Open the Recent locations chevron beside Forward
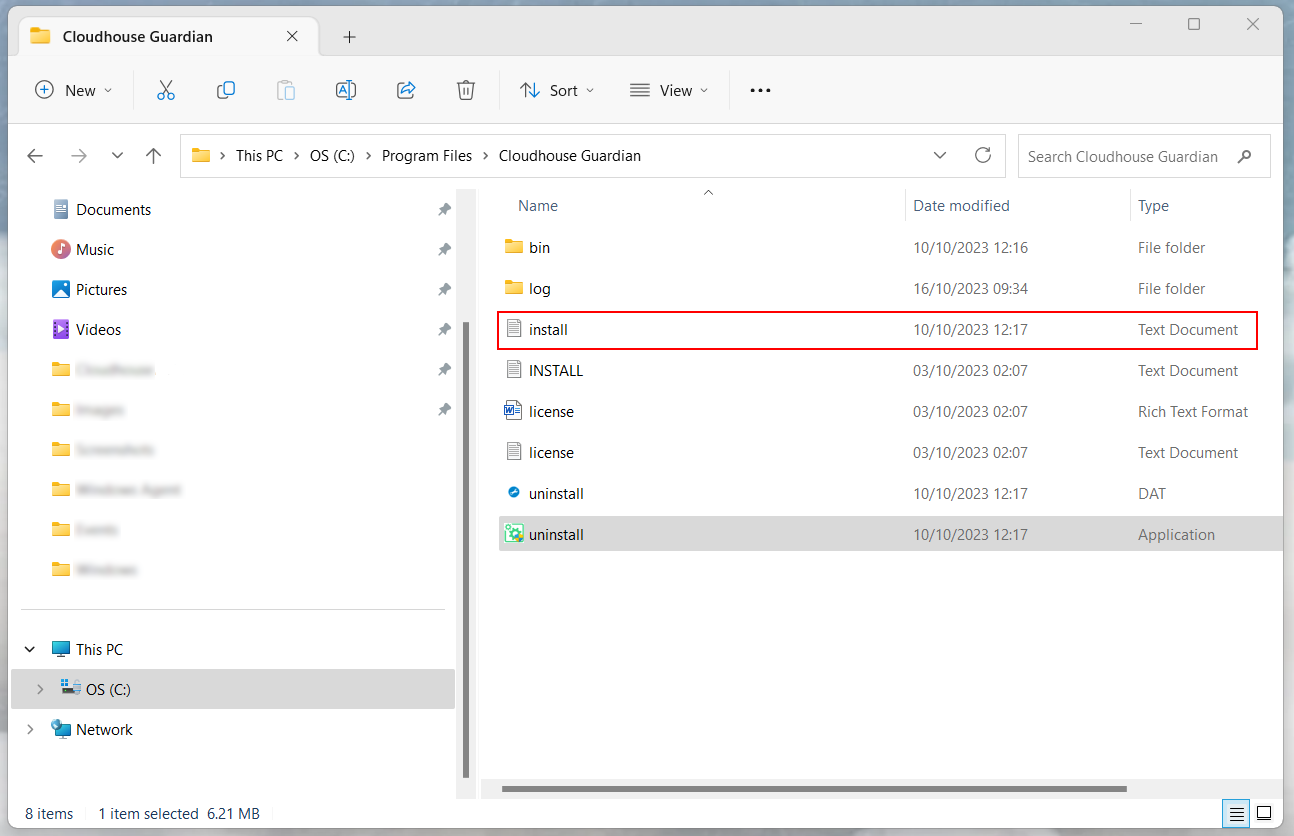 point(117,156)
